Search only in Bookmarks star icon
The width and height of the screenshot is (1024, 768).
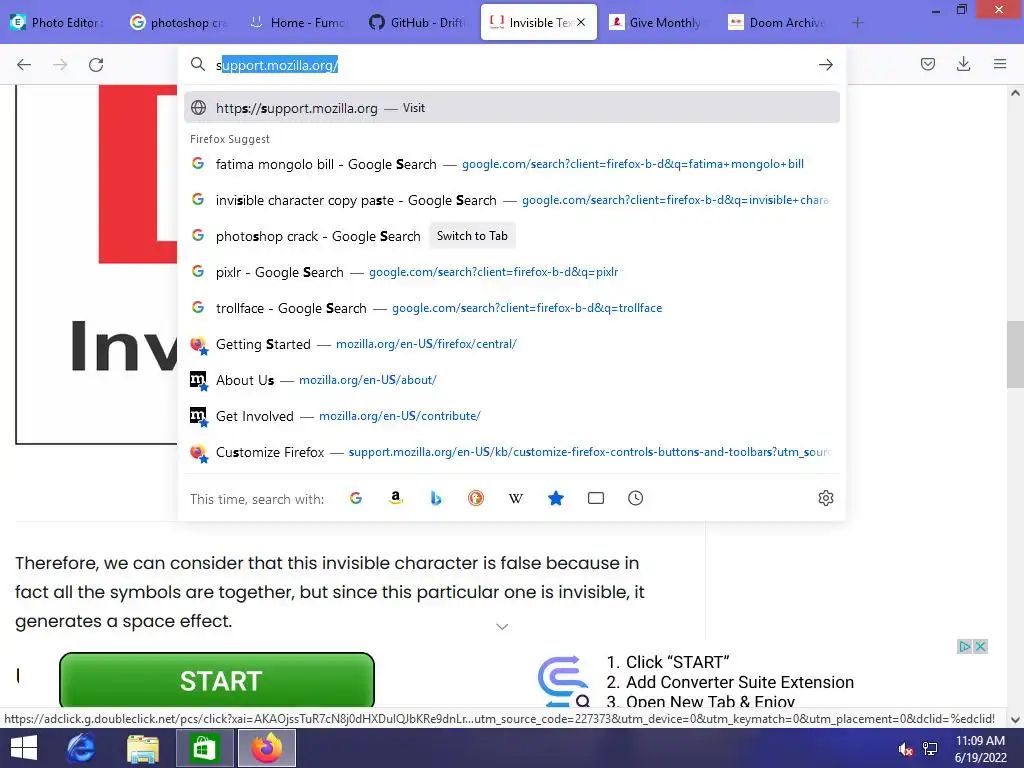click(556, 498)
